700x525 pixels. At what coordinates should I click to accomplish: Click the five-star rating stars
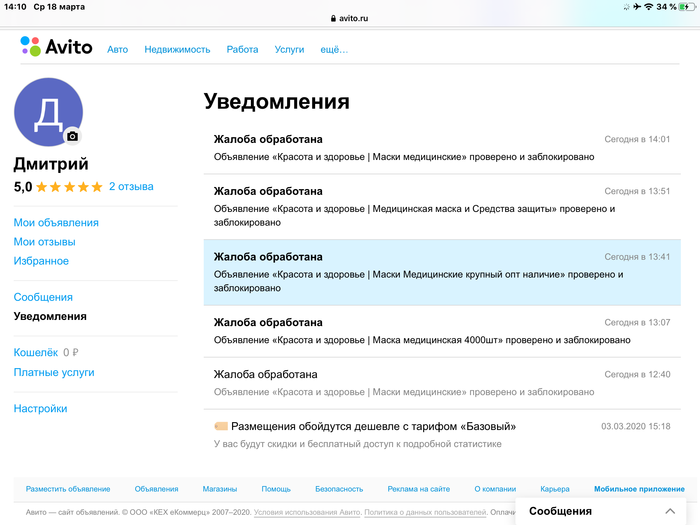tap(69, 187)
